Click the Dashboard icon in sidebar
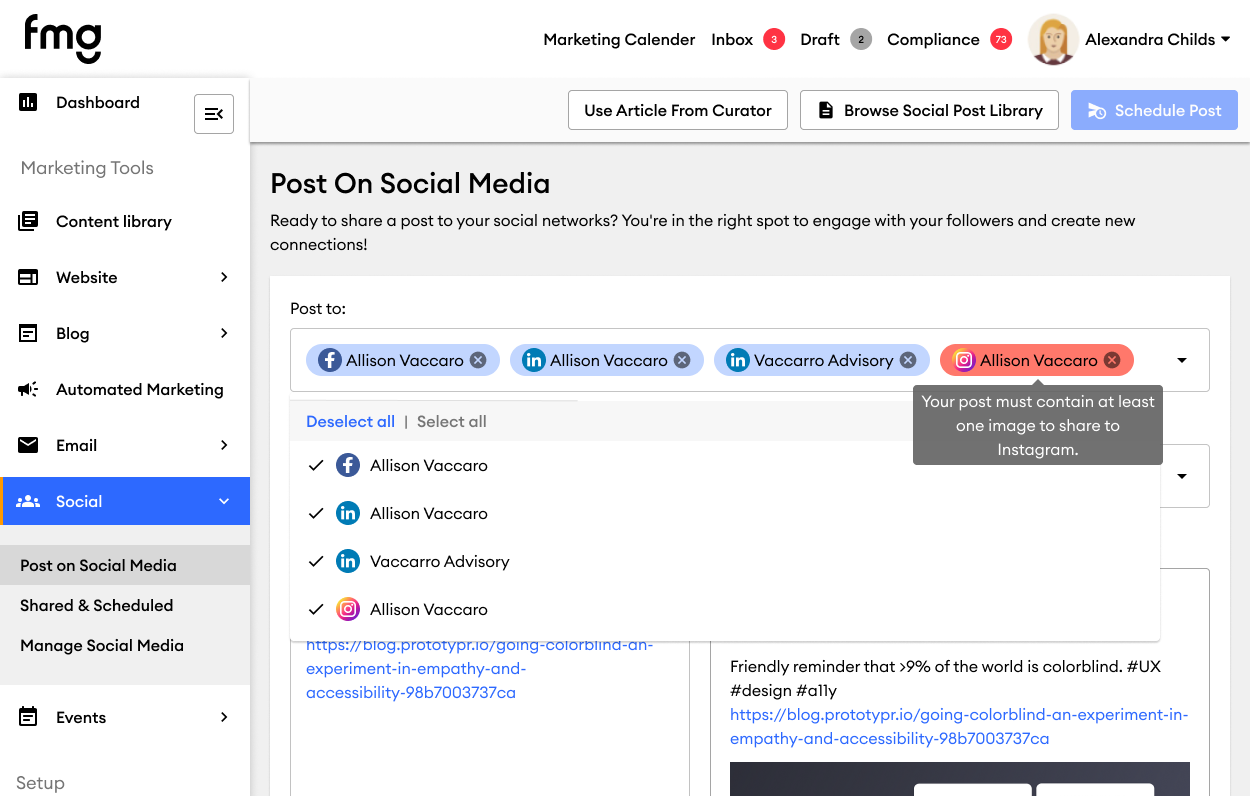Screen dimensions: 1250x796 click(28, 102)
